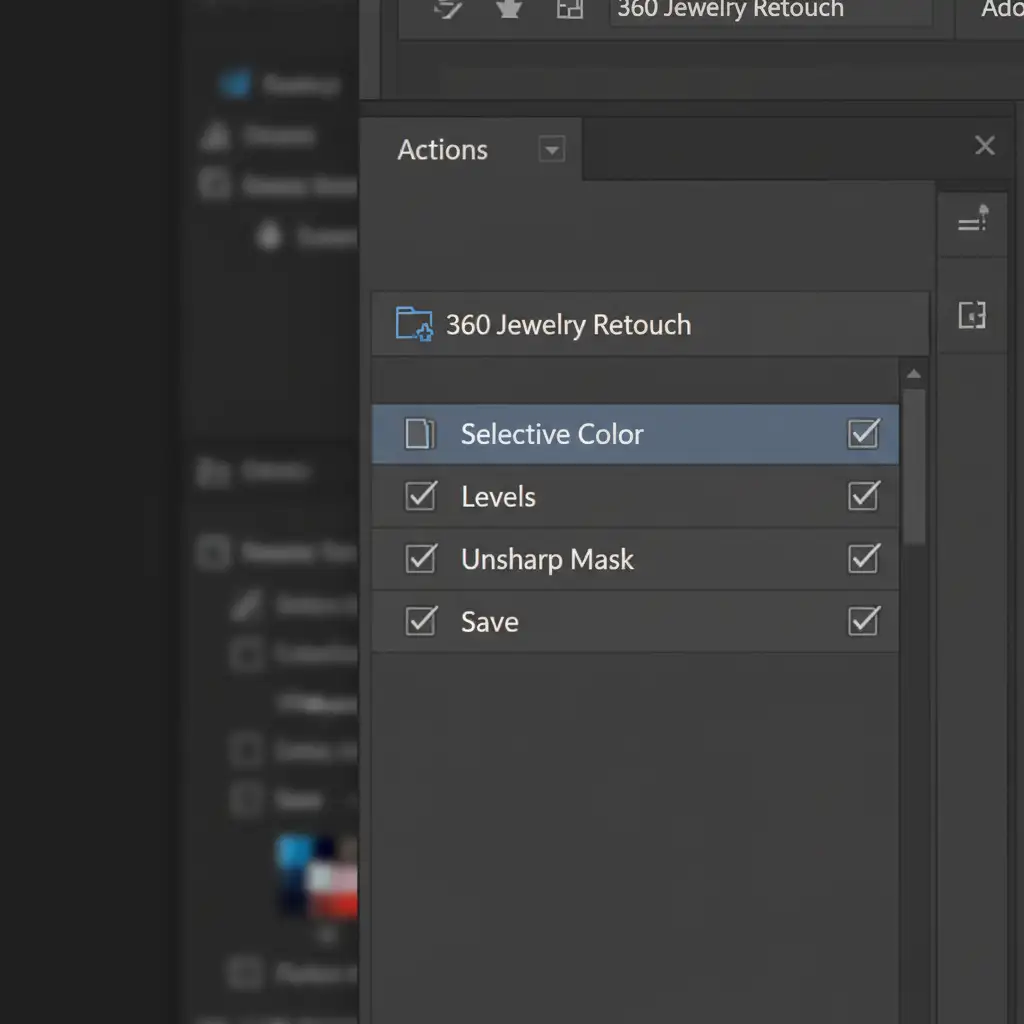Click the scroll up arrow in action list
1024x1024 pixels.
tap(913, 375)
